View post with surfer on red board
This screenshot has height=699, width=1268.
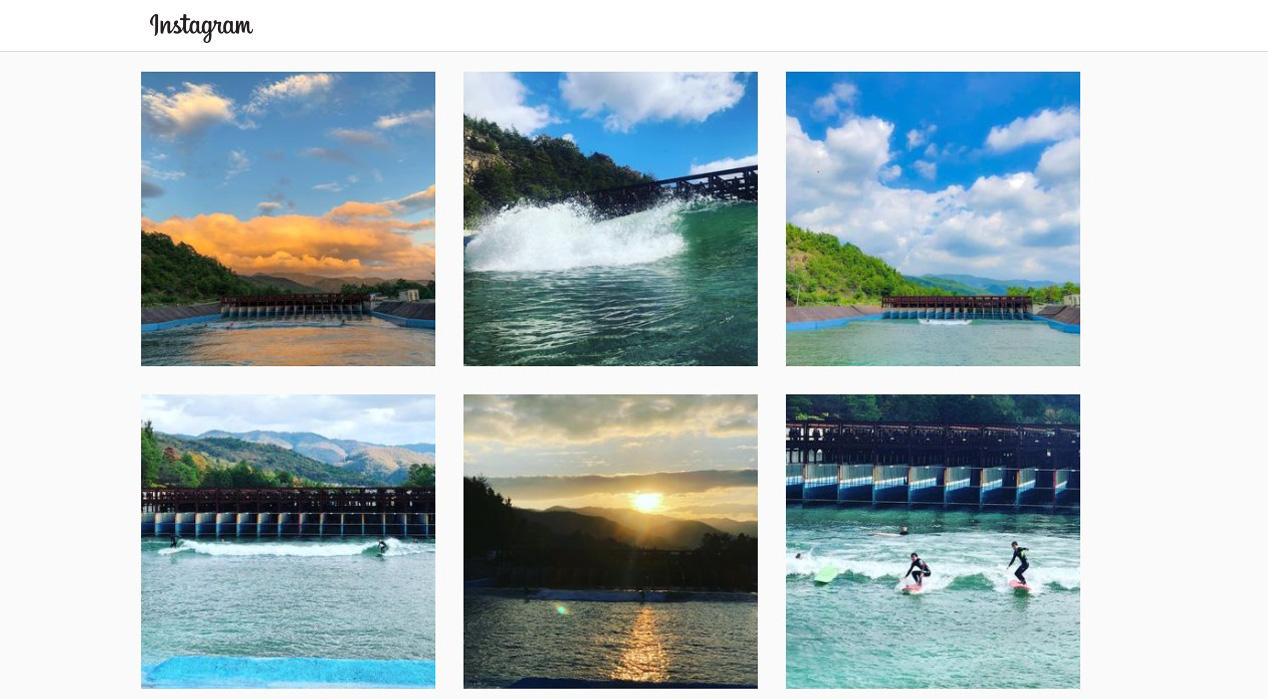[933, 541]
